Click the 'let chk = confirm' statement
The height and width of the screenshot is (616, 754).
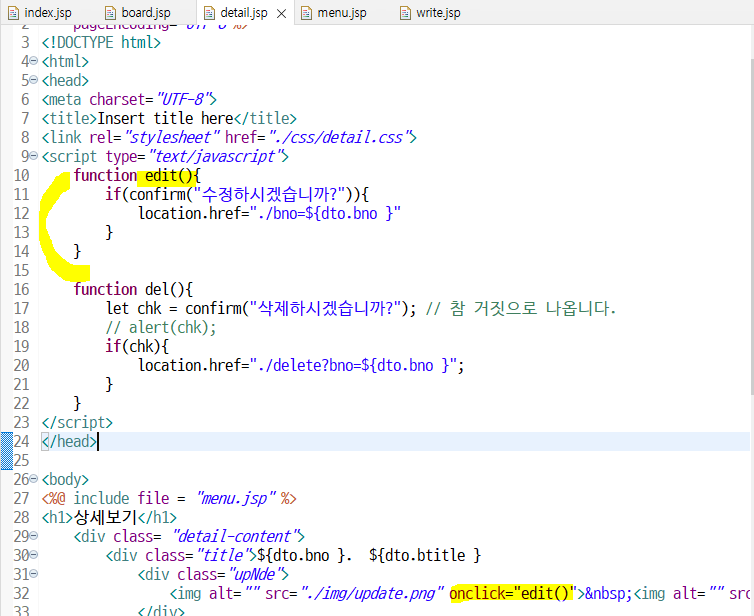click(261, 308)
